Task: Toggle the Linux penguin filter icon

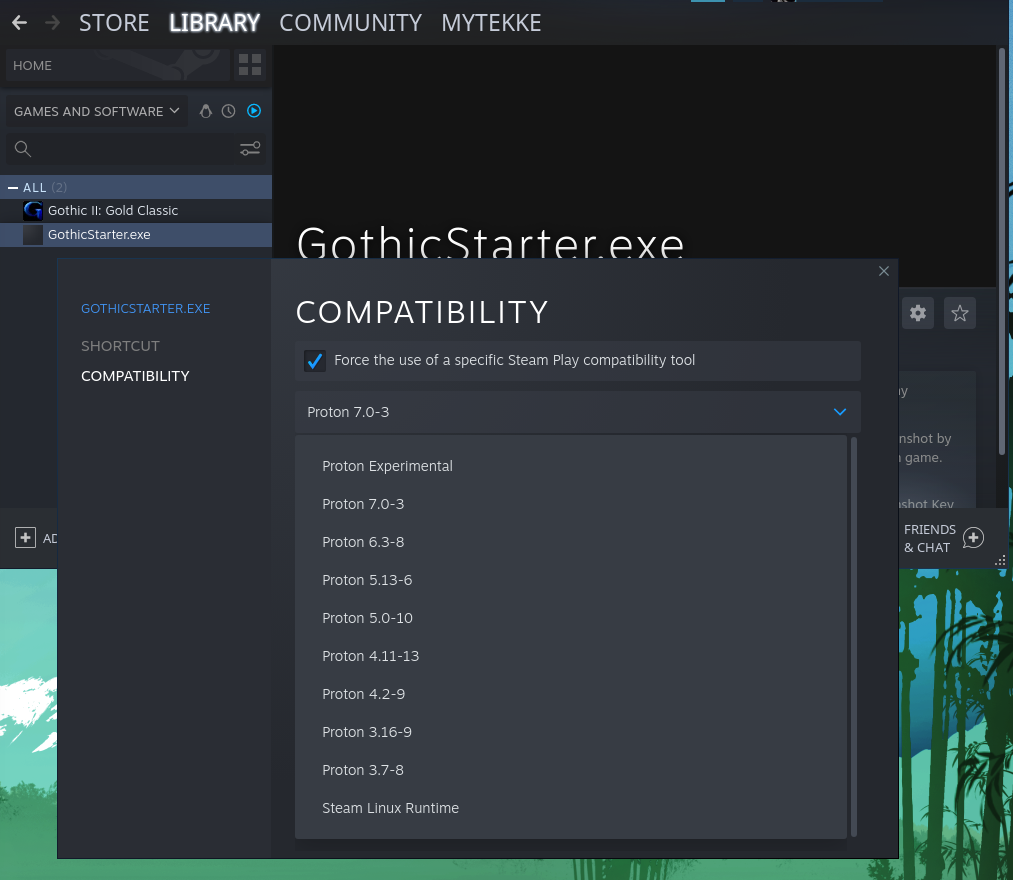Action: [206, 111]
